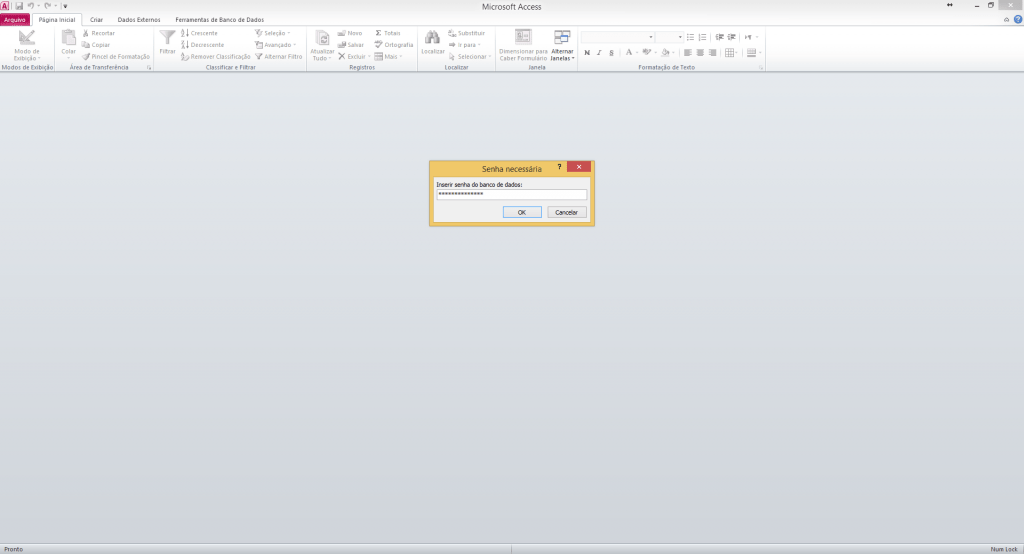Click Ortografia spell check icon

point(378,45)
